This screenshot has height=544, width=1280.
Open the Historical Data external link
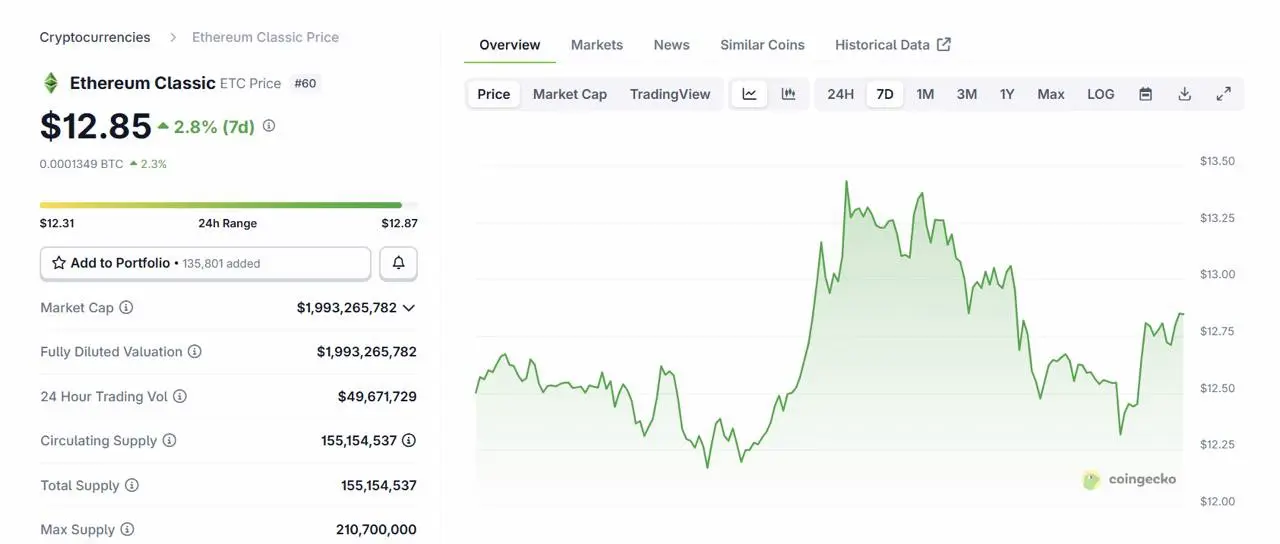(892, 45)
